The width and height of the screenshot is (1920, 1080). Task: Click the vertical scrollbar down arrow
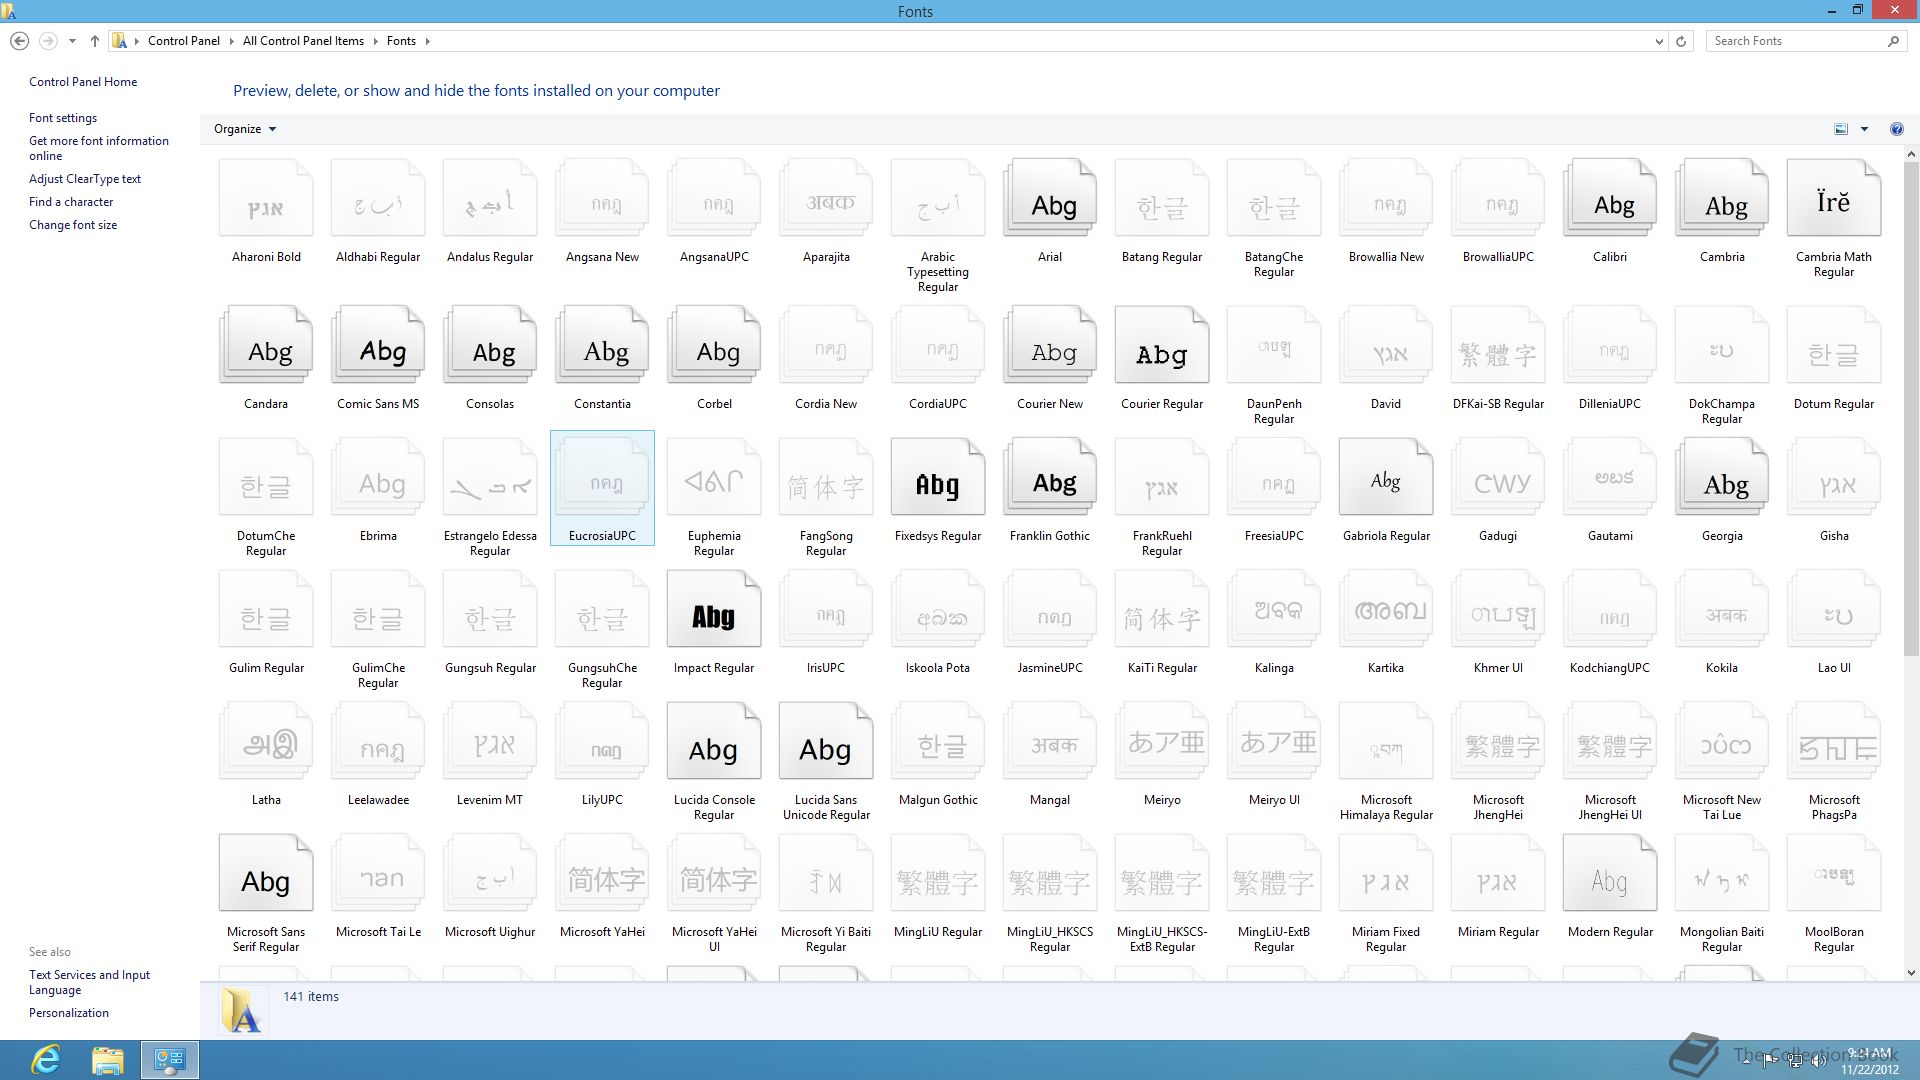tap(1911, 972)
